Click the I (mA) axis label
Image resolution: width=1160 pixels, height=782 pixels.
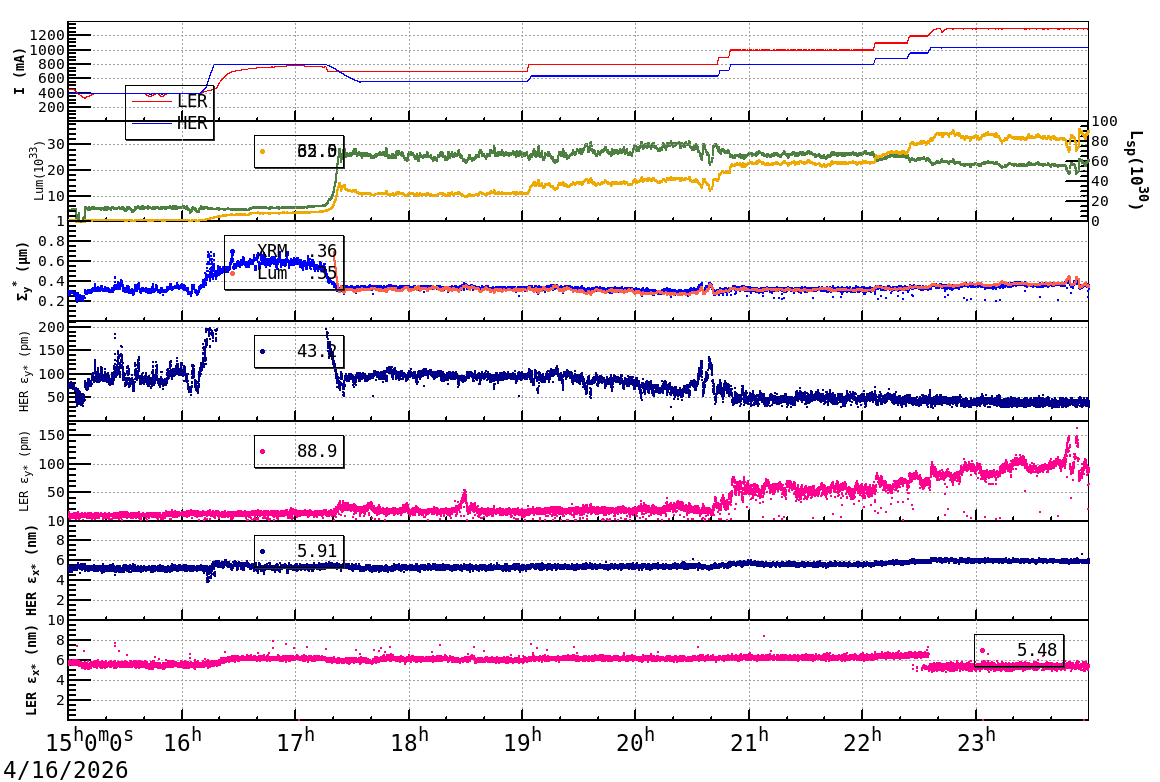[19, 72]
